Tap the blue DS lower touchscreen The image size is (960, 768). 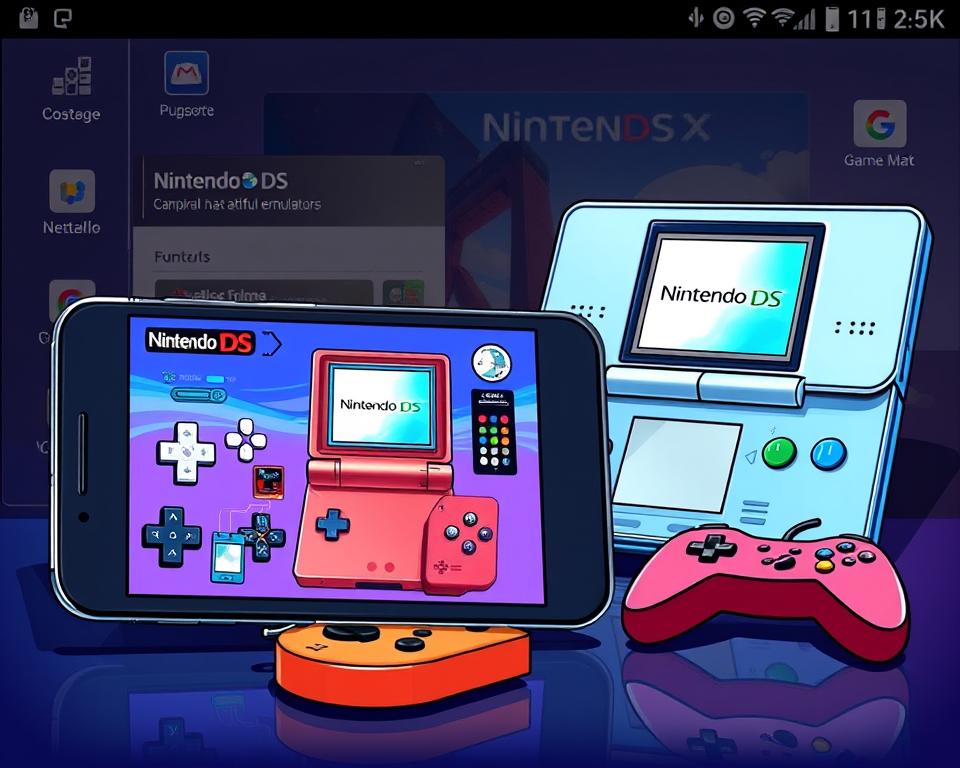(677, 464)
